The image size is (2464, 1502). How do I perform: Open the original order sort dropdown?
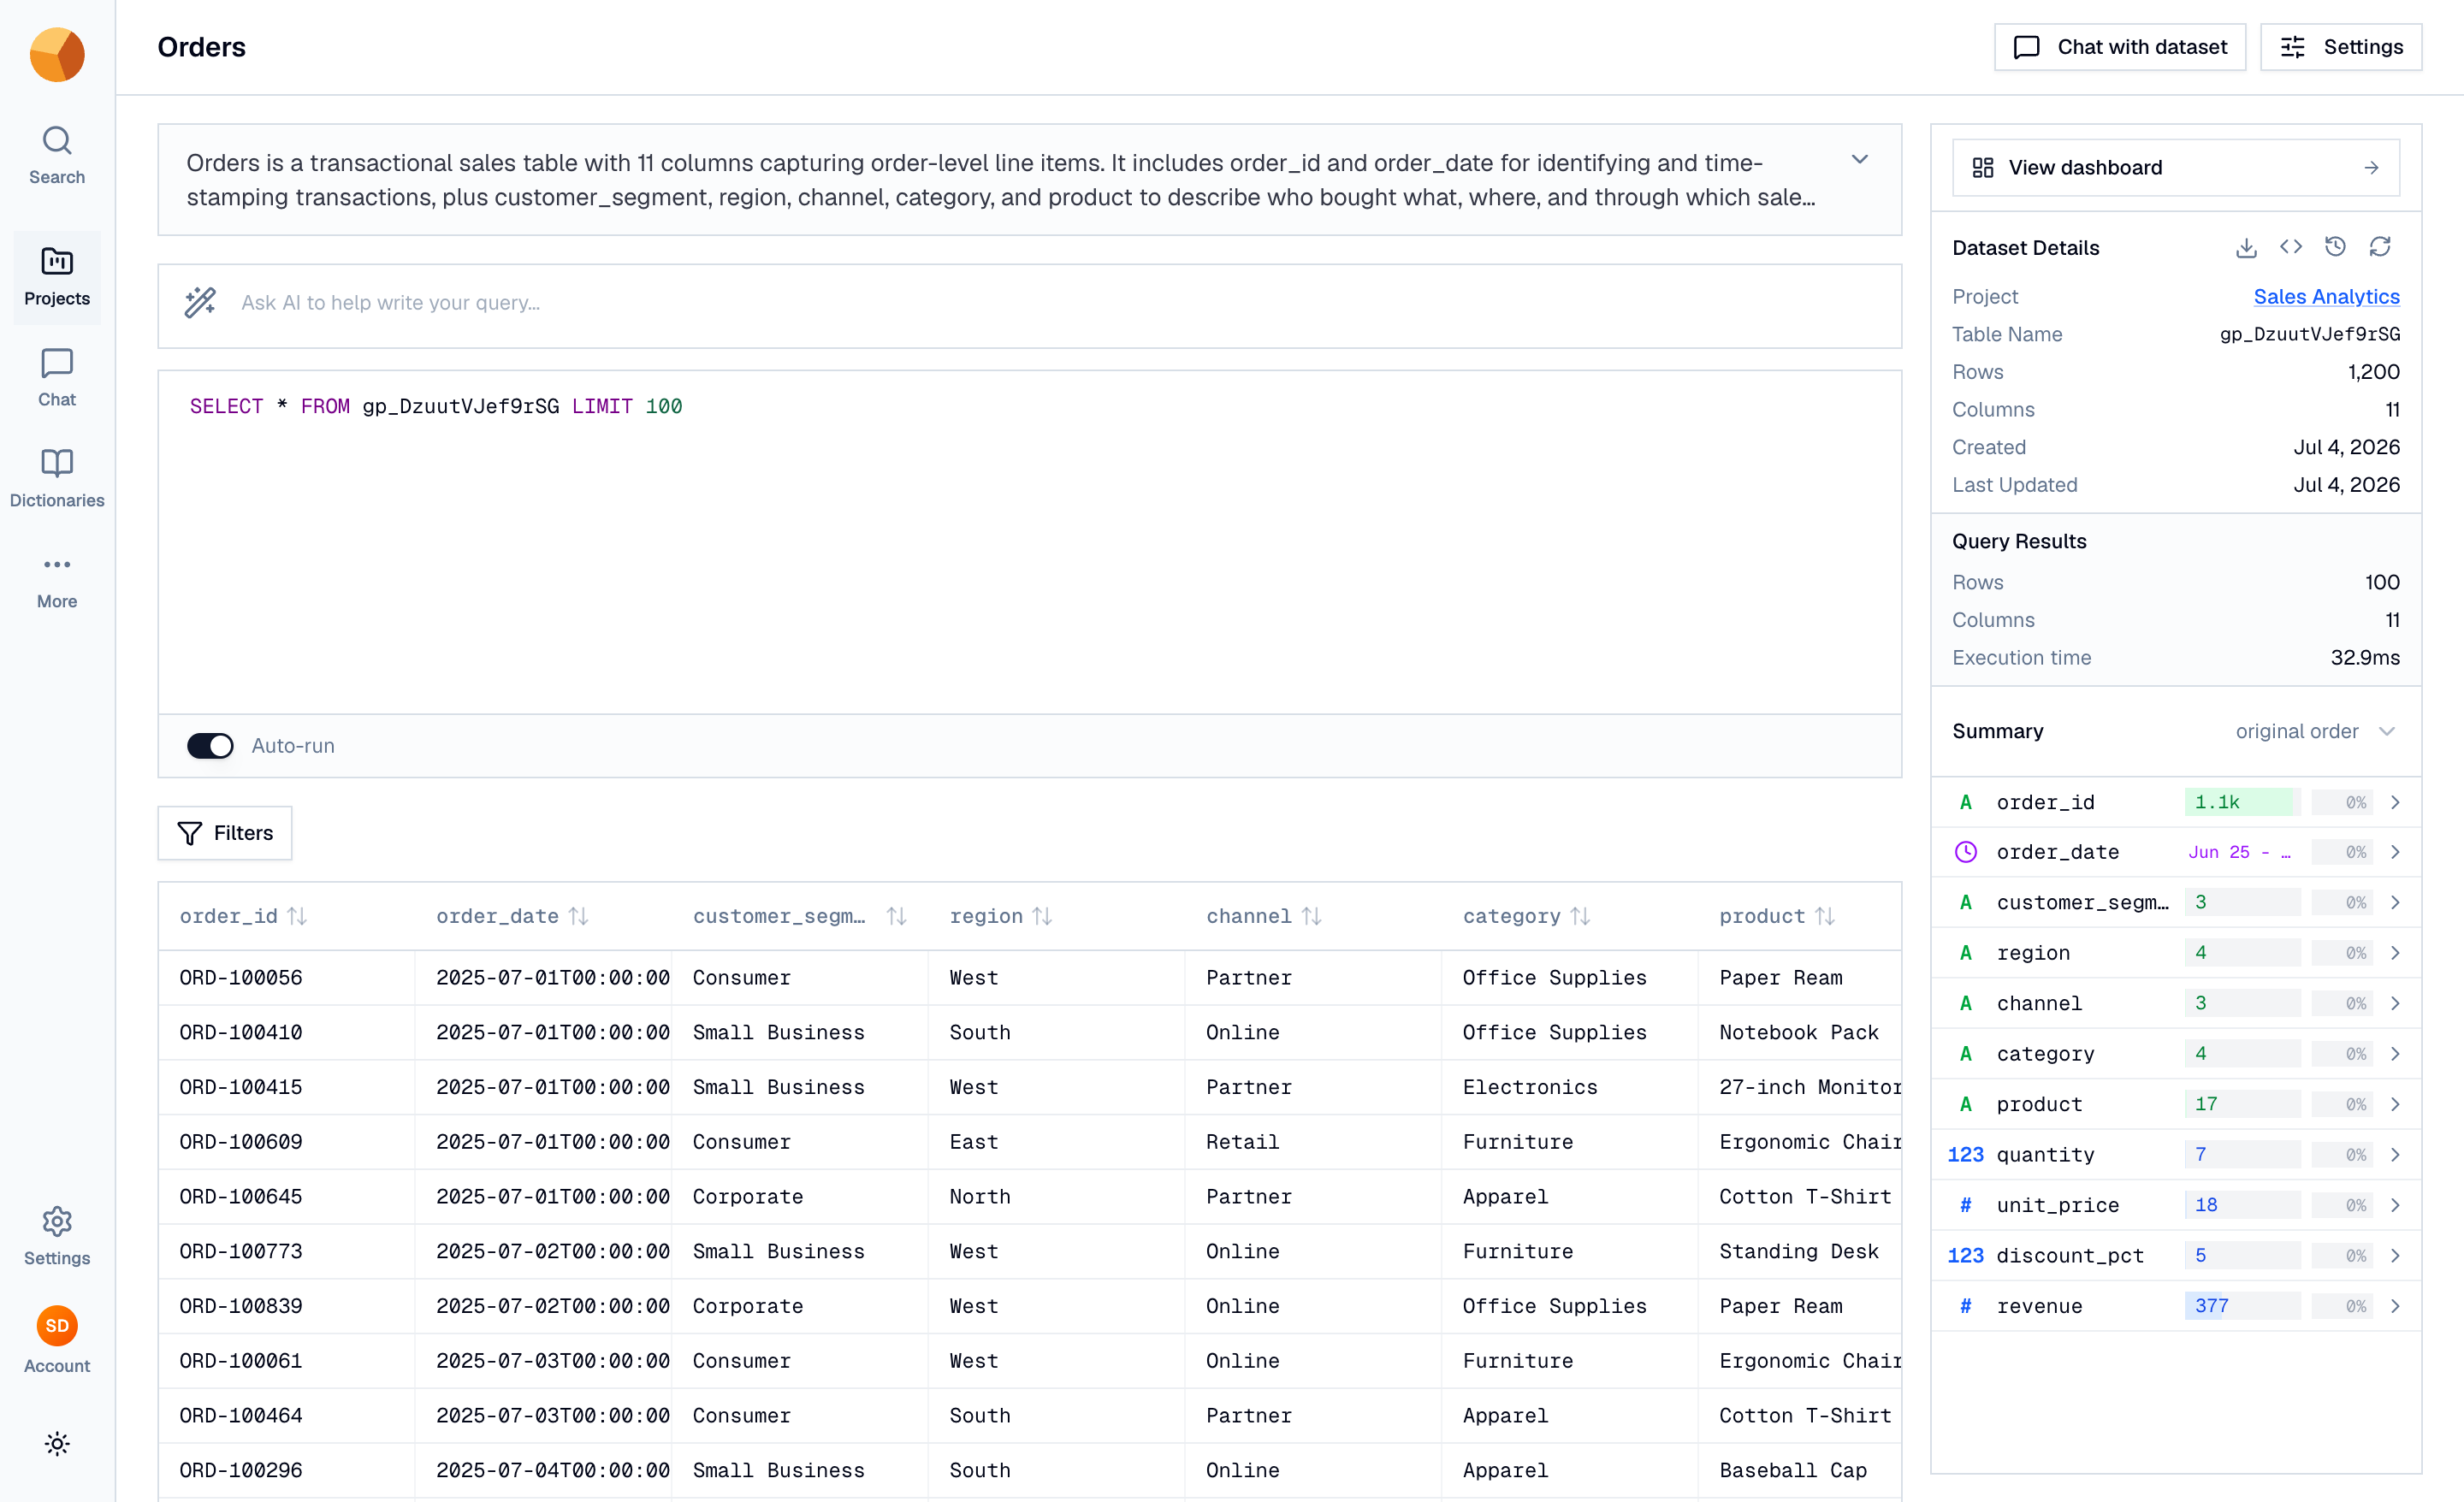[2315, 731]
